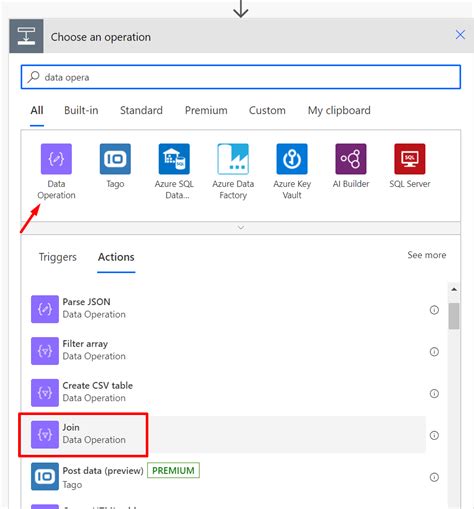The image size is (474, 509).
Task: Open the AI Builder connector
Action: (x=351, y=159)
